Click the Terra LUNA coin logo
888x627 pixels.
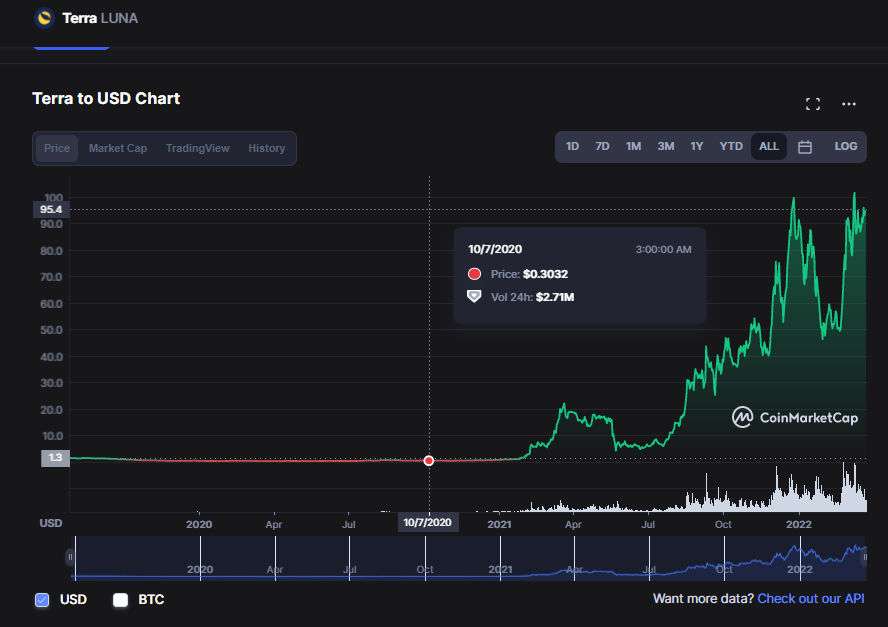pyautogui.click(x=44, y=18)
